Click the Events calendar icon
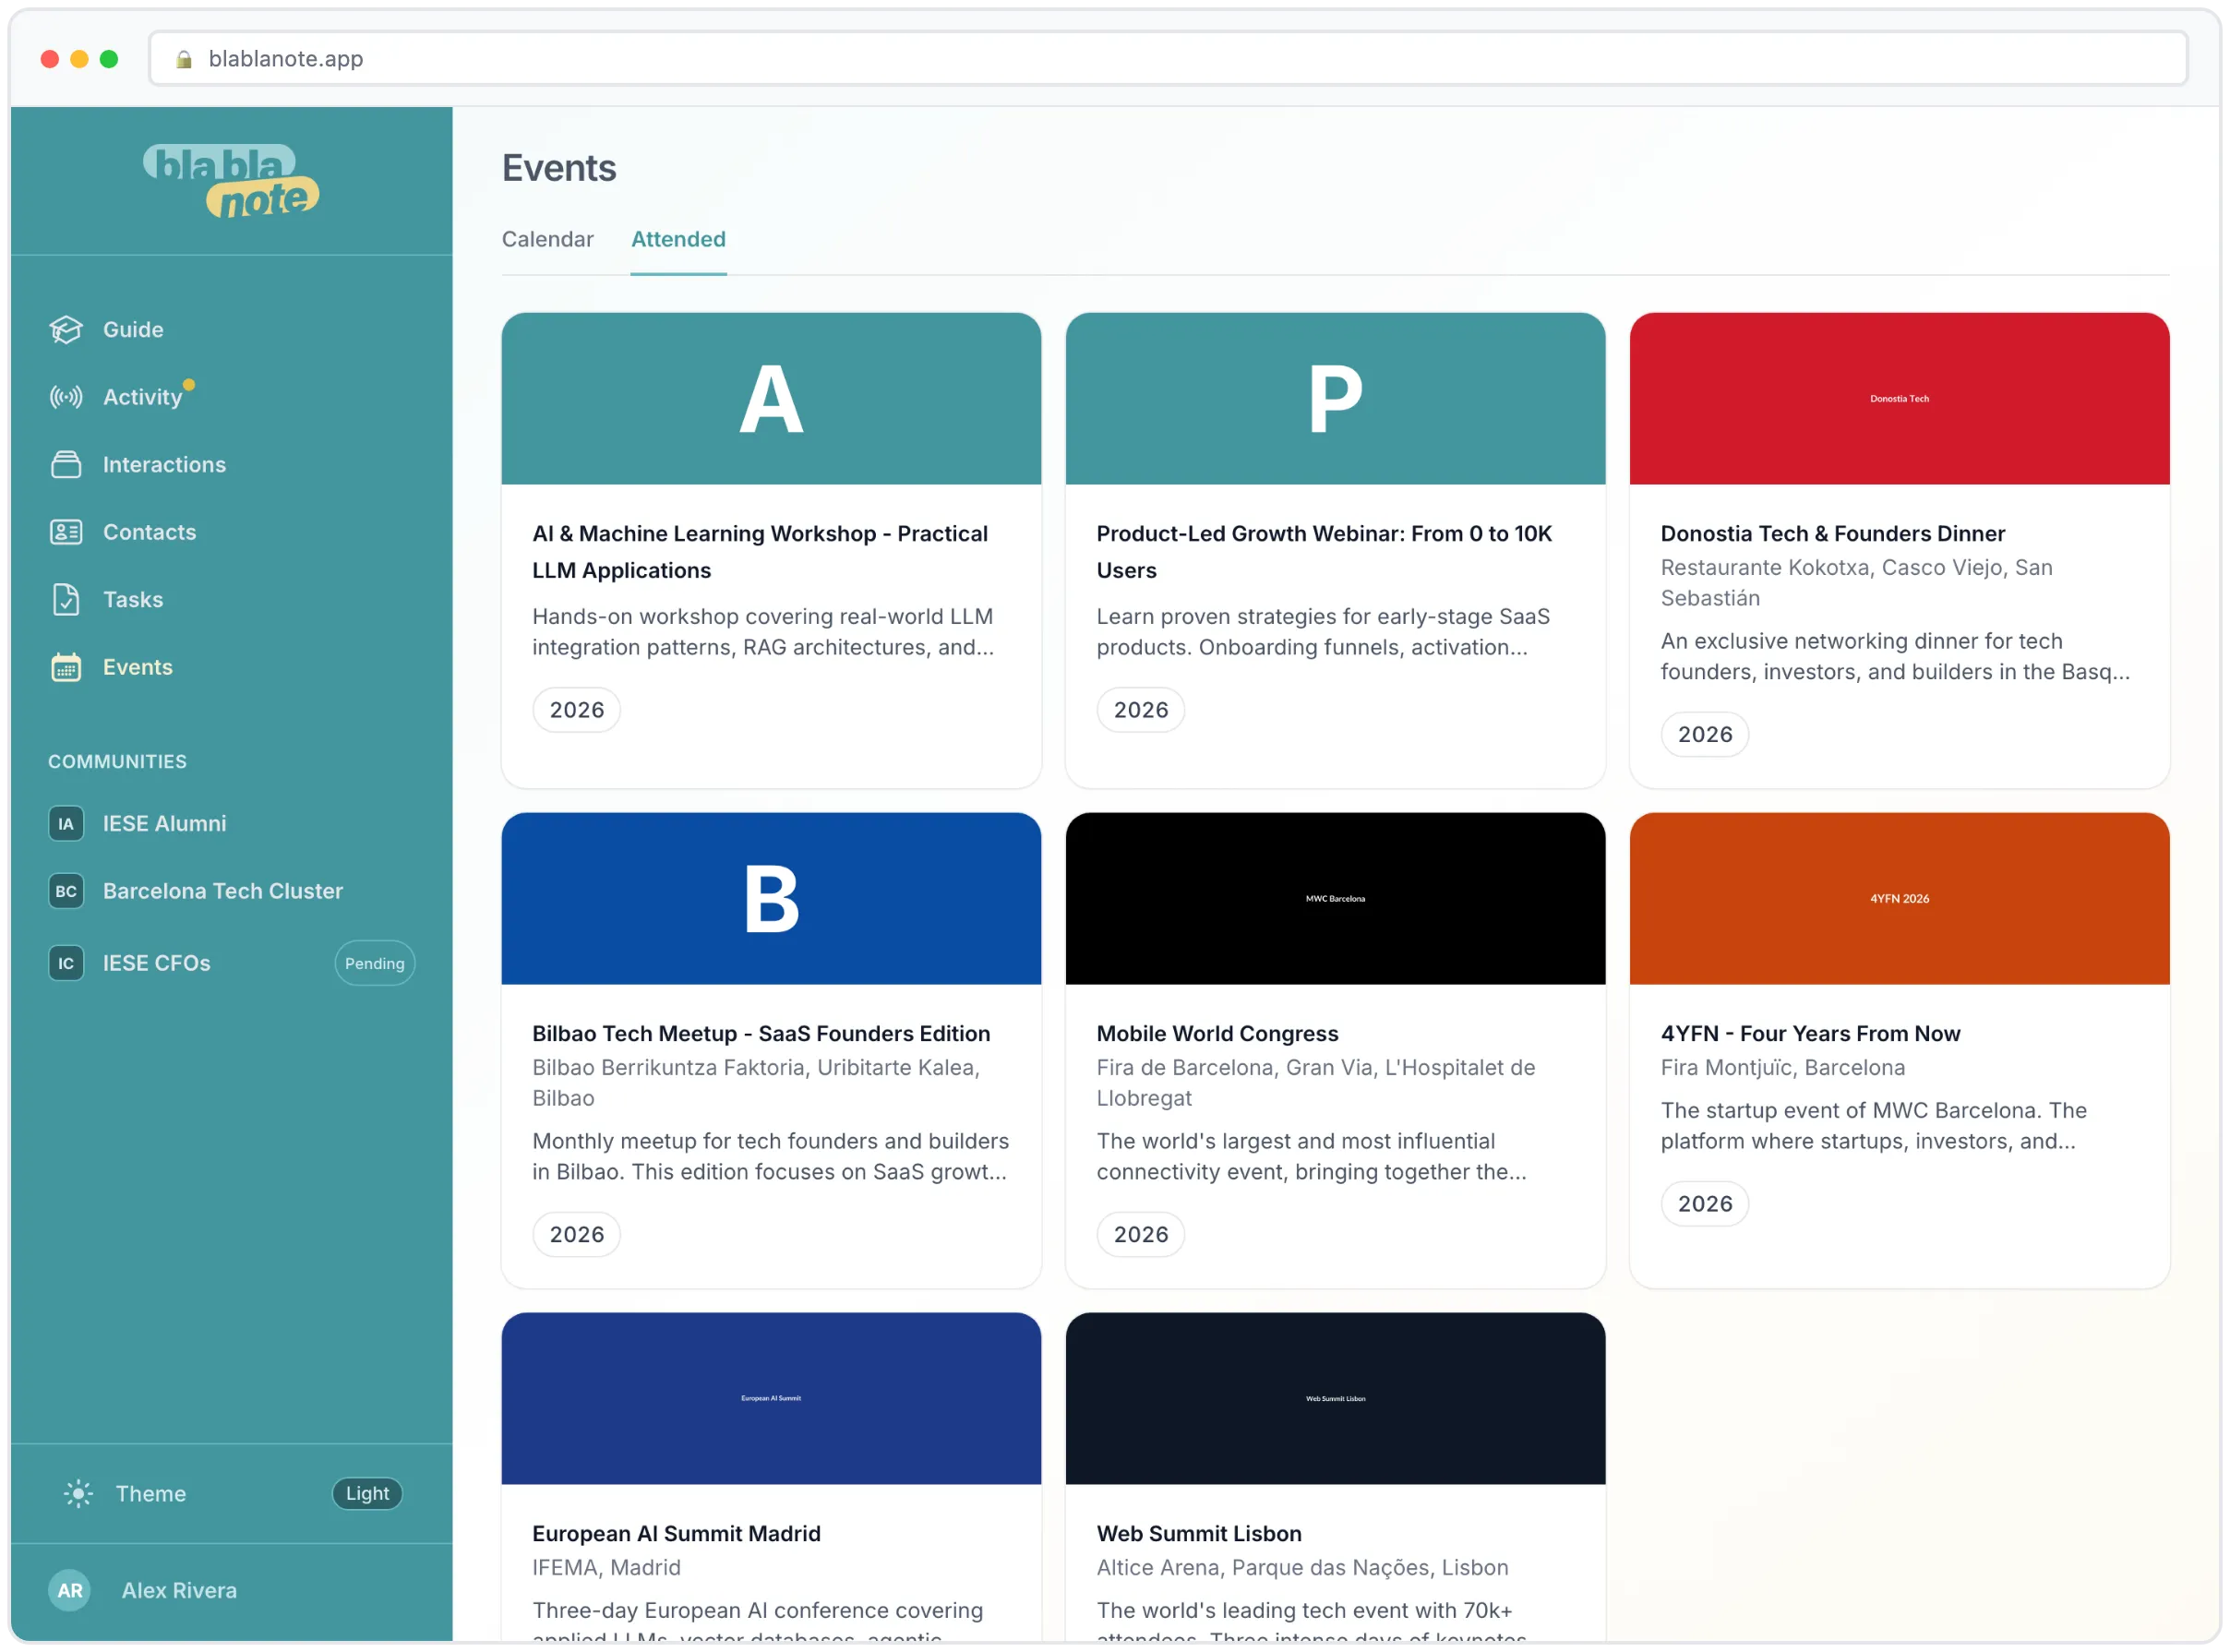The width and height of the screenshot is (2230, 1652). tap(66, 668)
